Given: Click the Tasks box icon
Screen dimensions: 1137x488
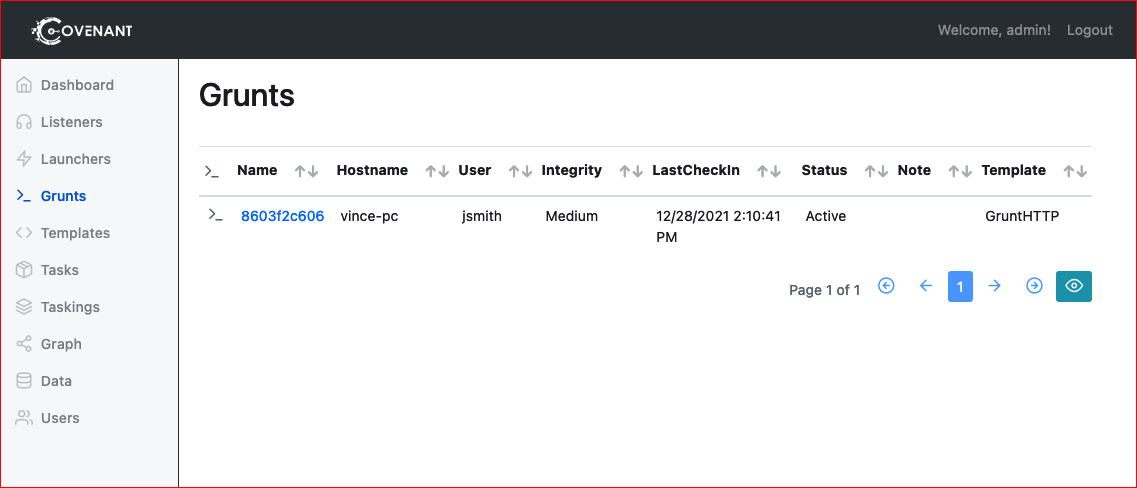Looking at the screenshot, I should pyautogui.click(x=24, y=270).
